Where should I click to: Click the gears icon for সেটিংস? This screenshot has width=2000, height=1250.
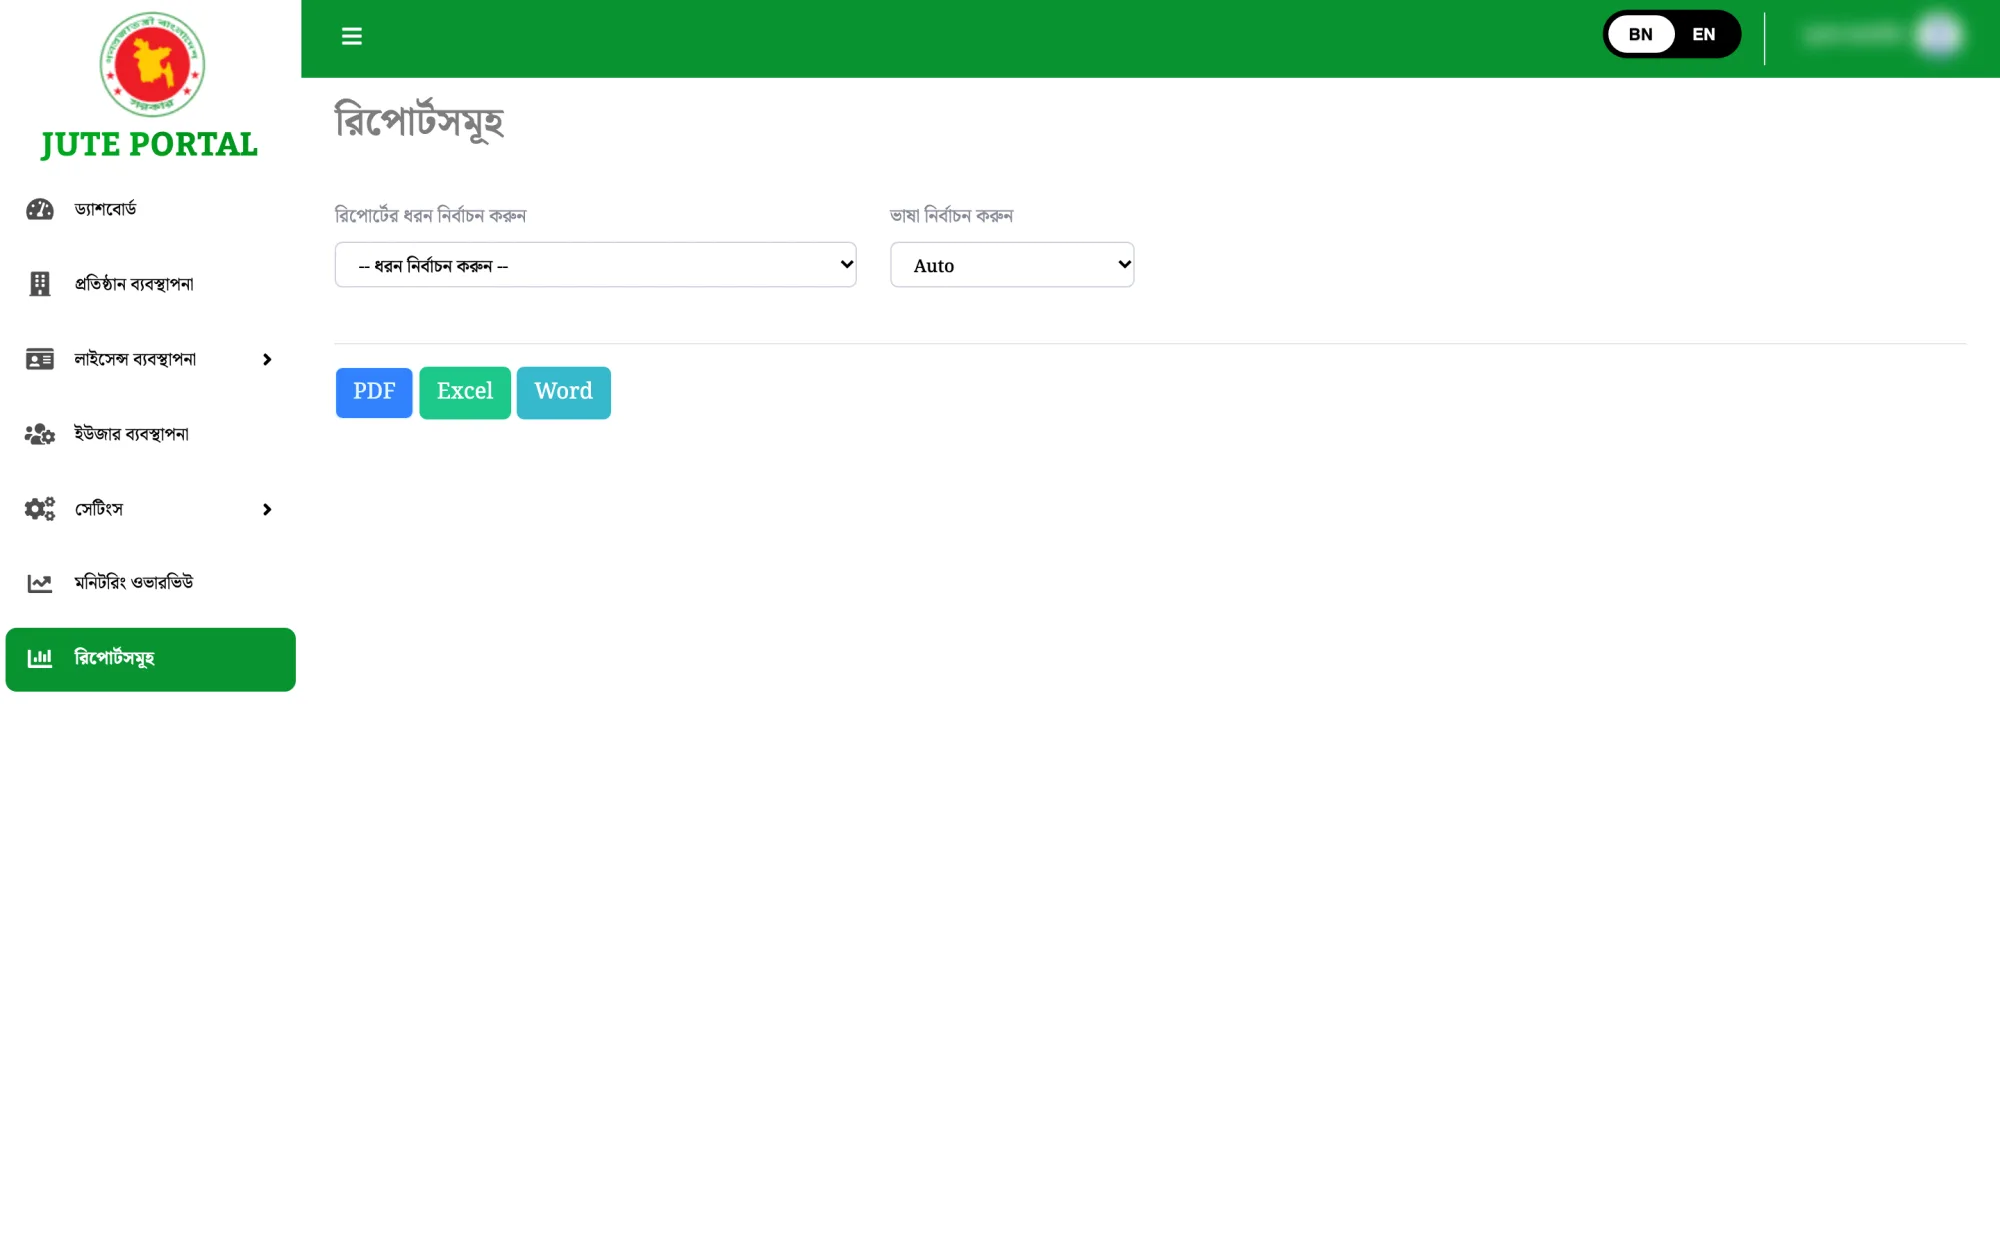pyautogui.click(x=40, y=509)
